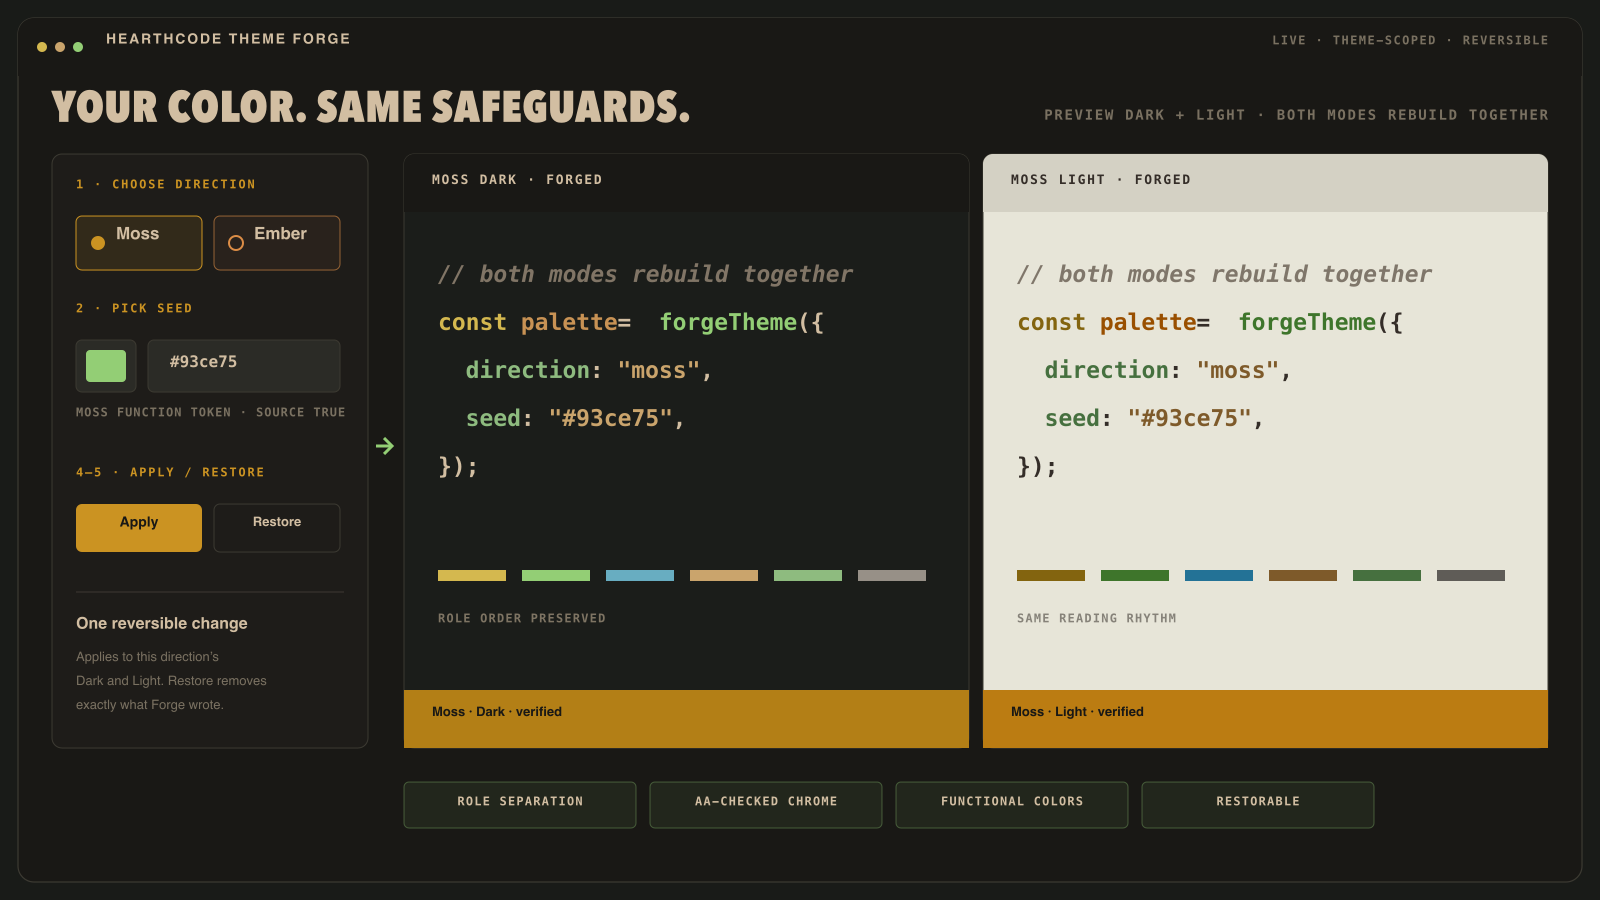Click the Role Separation badge
The width and height of the screenshot is (1600, 900).
[520, 805]
